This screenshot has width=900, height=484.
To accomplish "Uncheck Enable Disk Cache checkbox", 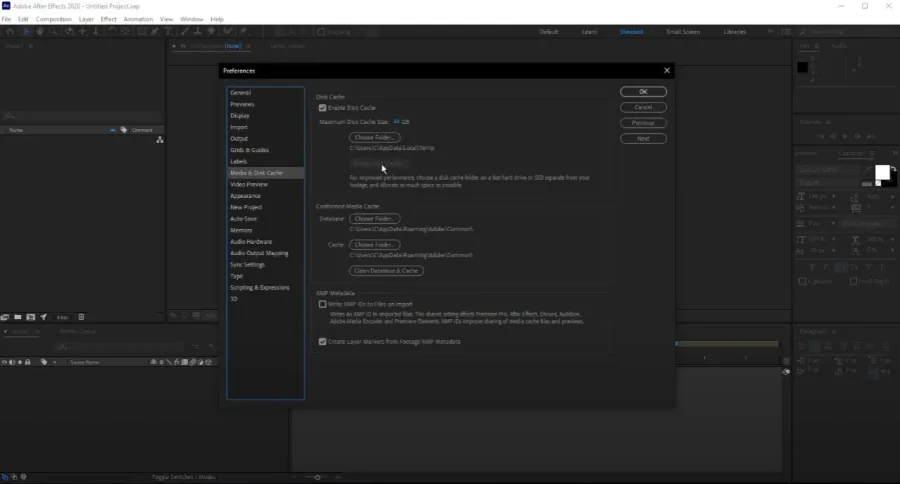I will [323, 108].
